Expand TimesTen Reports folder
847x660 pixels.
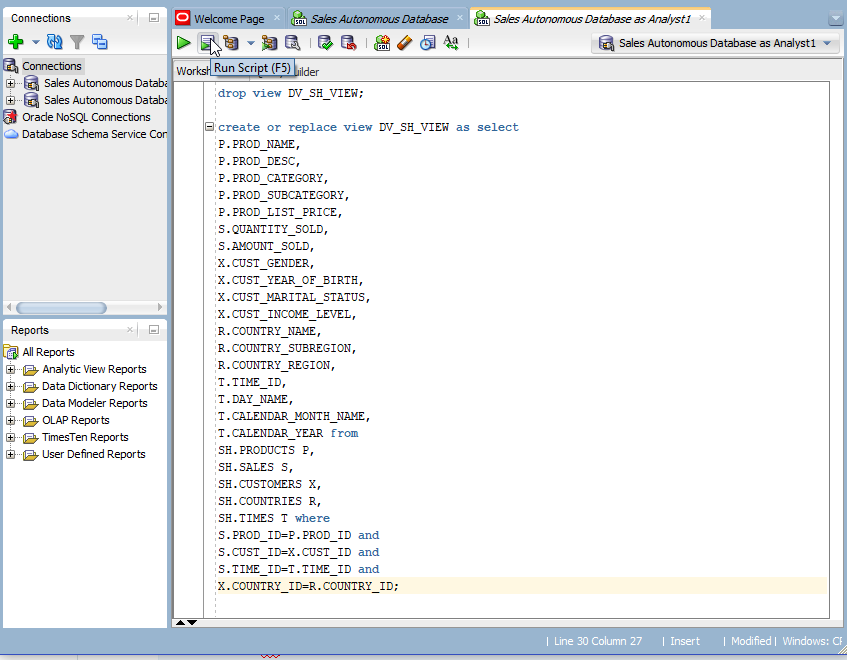(x=10, y=437)
